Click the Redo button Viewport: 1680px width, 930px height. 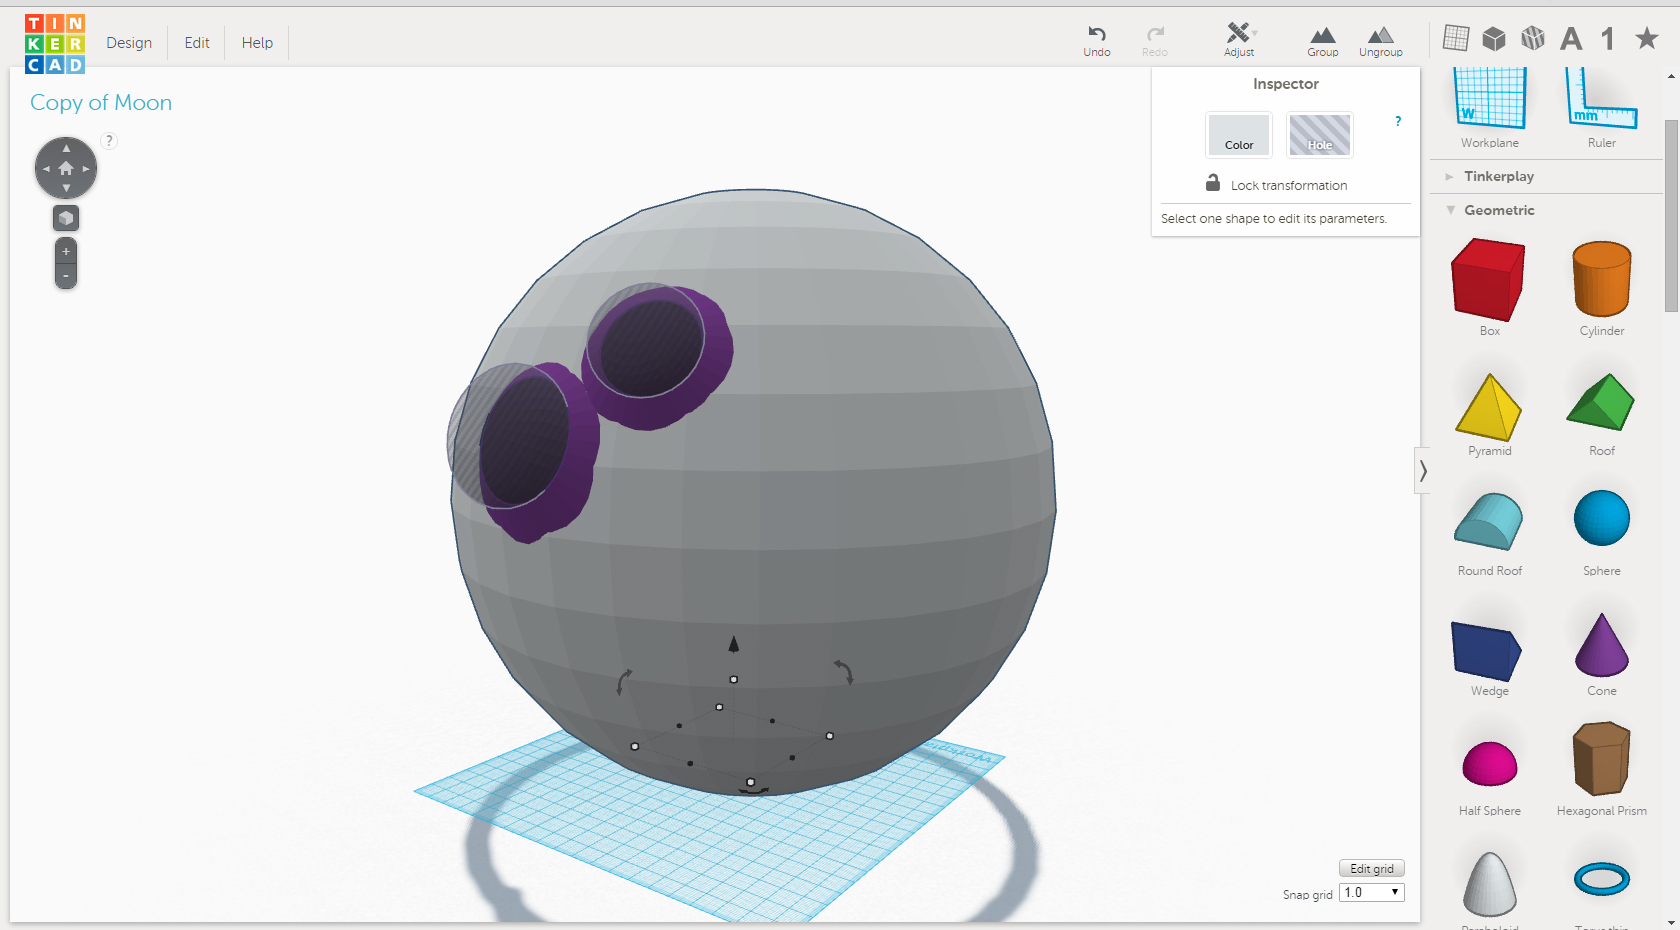click(x=1155, y=41)
